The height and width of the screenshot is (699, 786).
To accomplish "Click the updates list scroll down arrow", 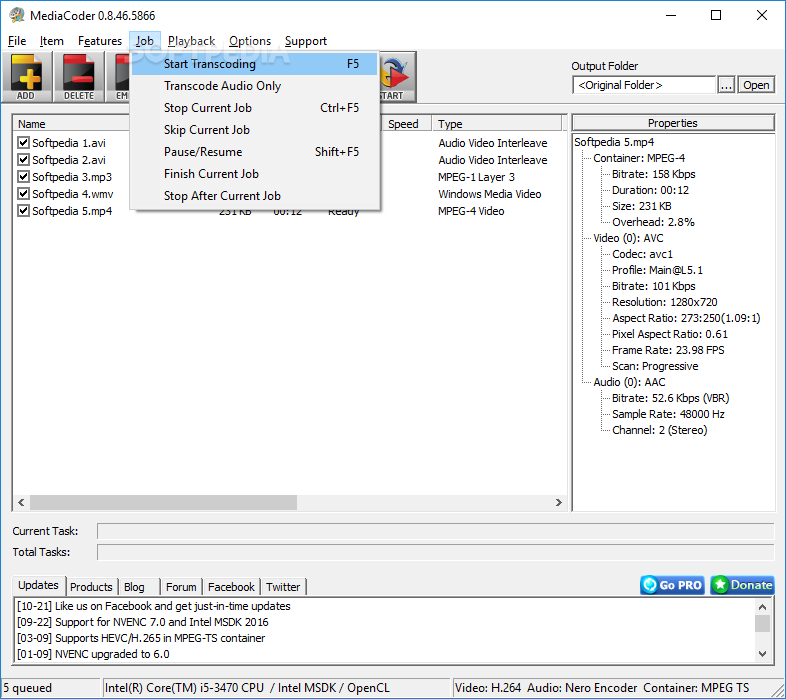I will pos(762,654).
